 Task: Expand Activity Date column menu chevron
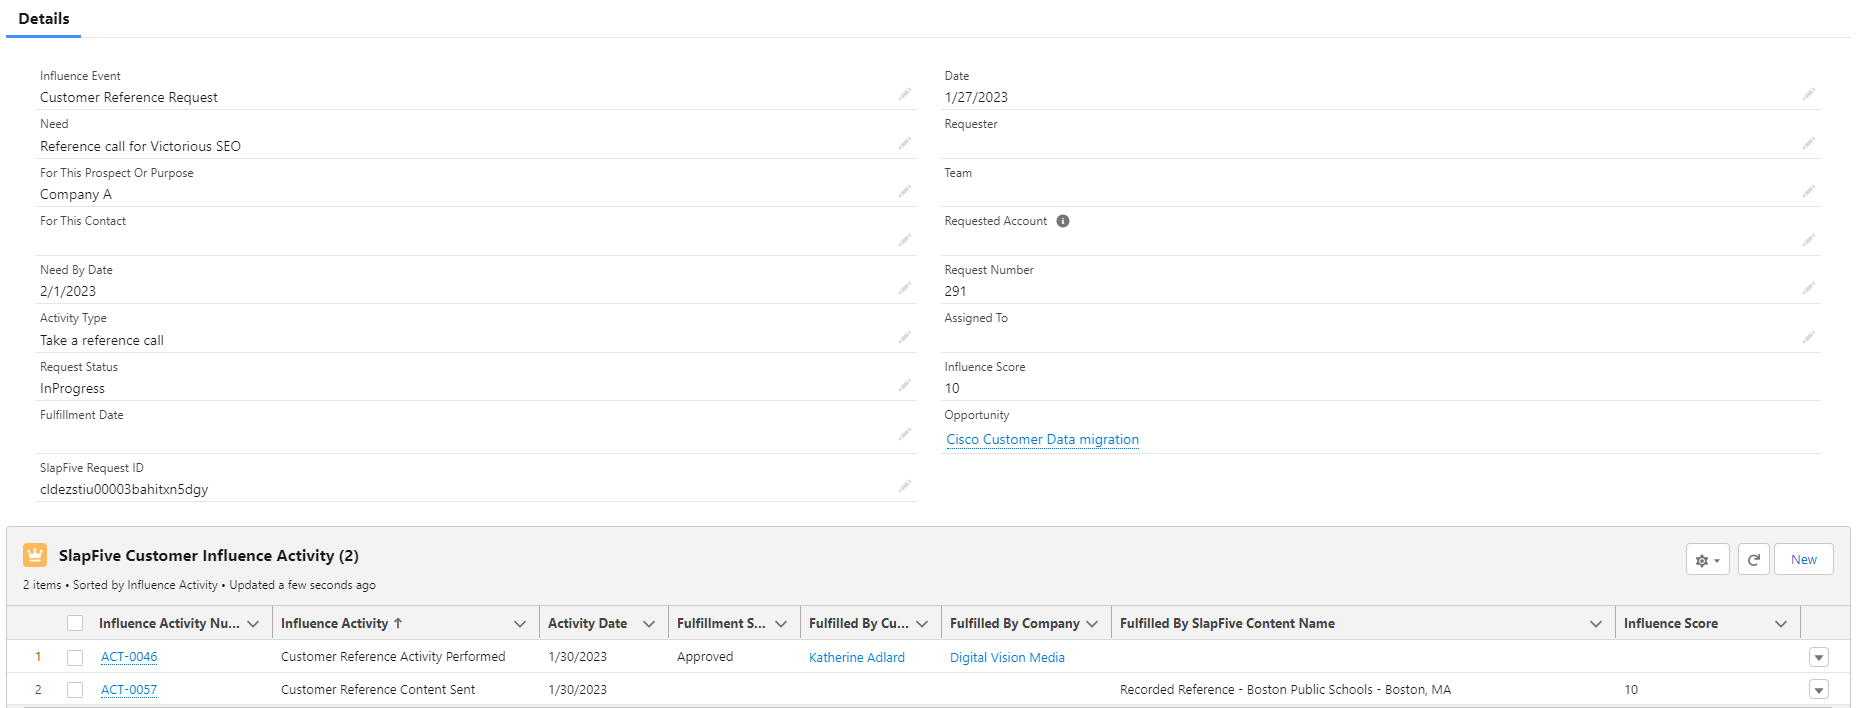[x=649, y=624]
